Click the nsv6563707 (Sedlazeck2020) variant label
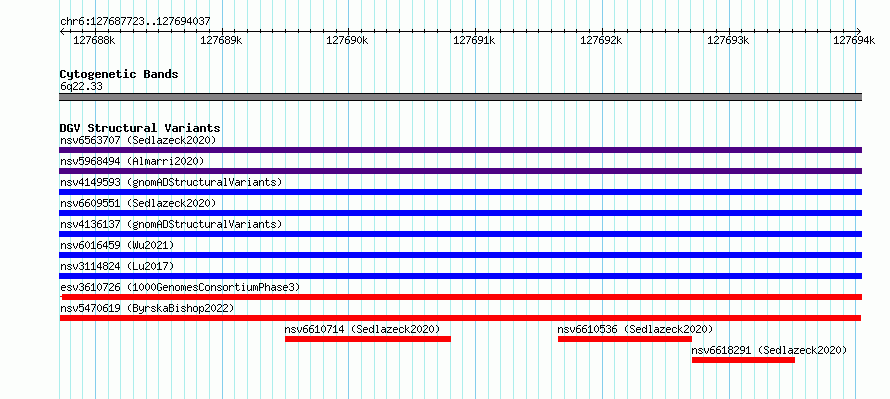 pyautogui.click(x=138, y=140)
